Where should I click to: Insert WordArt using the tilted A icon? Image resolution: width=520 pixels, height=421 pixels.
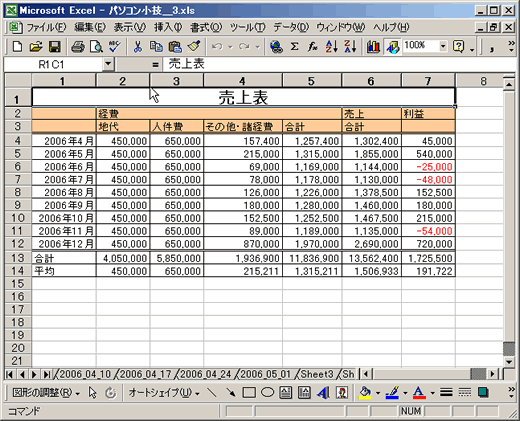coord(323,393)
